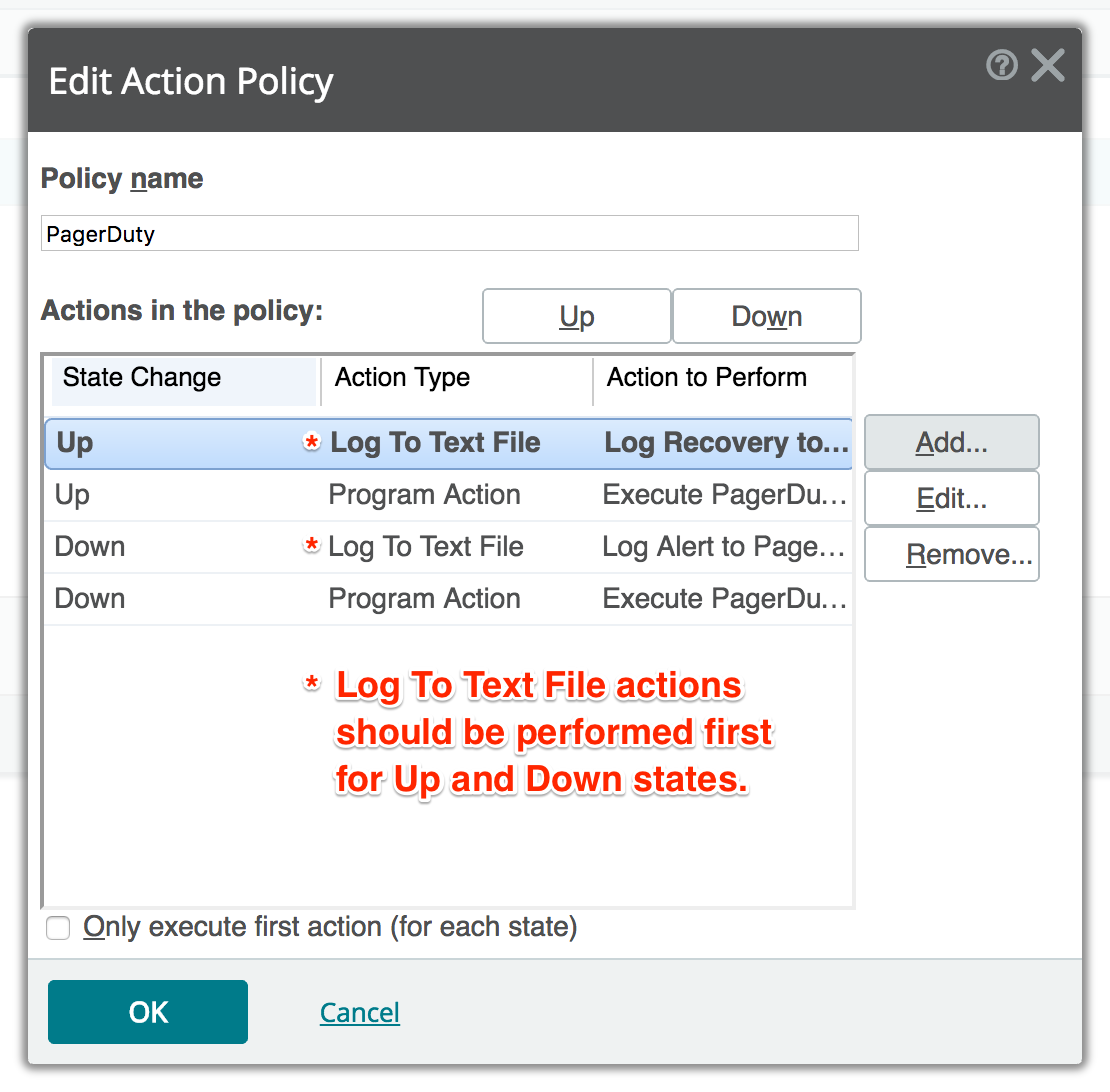This screenshot has height=1092, width=1110.
Task: Select the Down Program Action row
Action: [180, 599]
